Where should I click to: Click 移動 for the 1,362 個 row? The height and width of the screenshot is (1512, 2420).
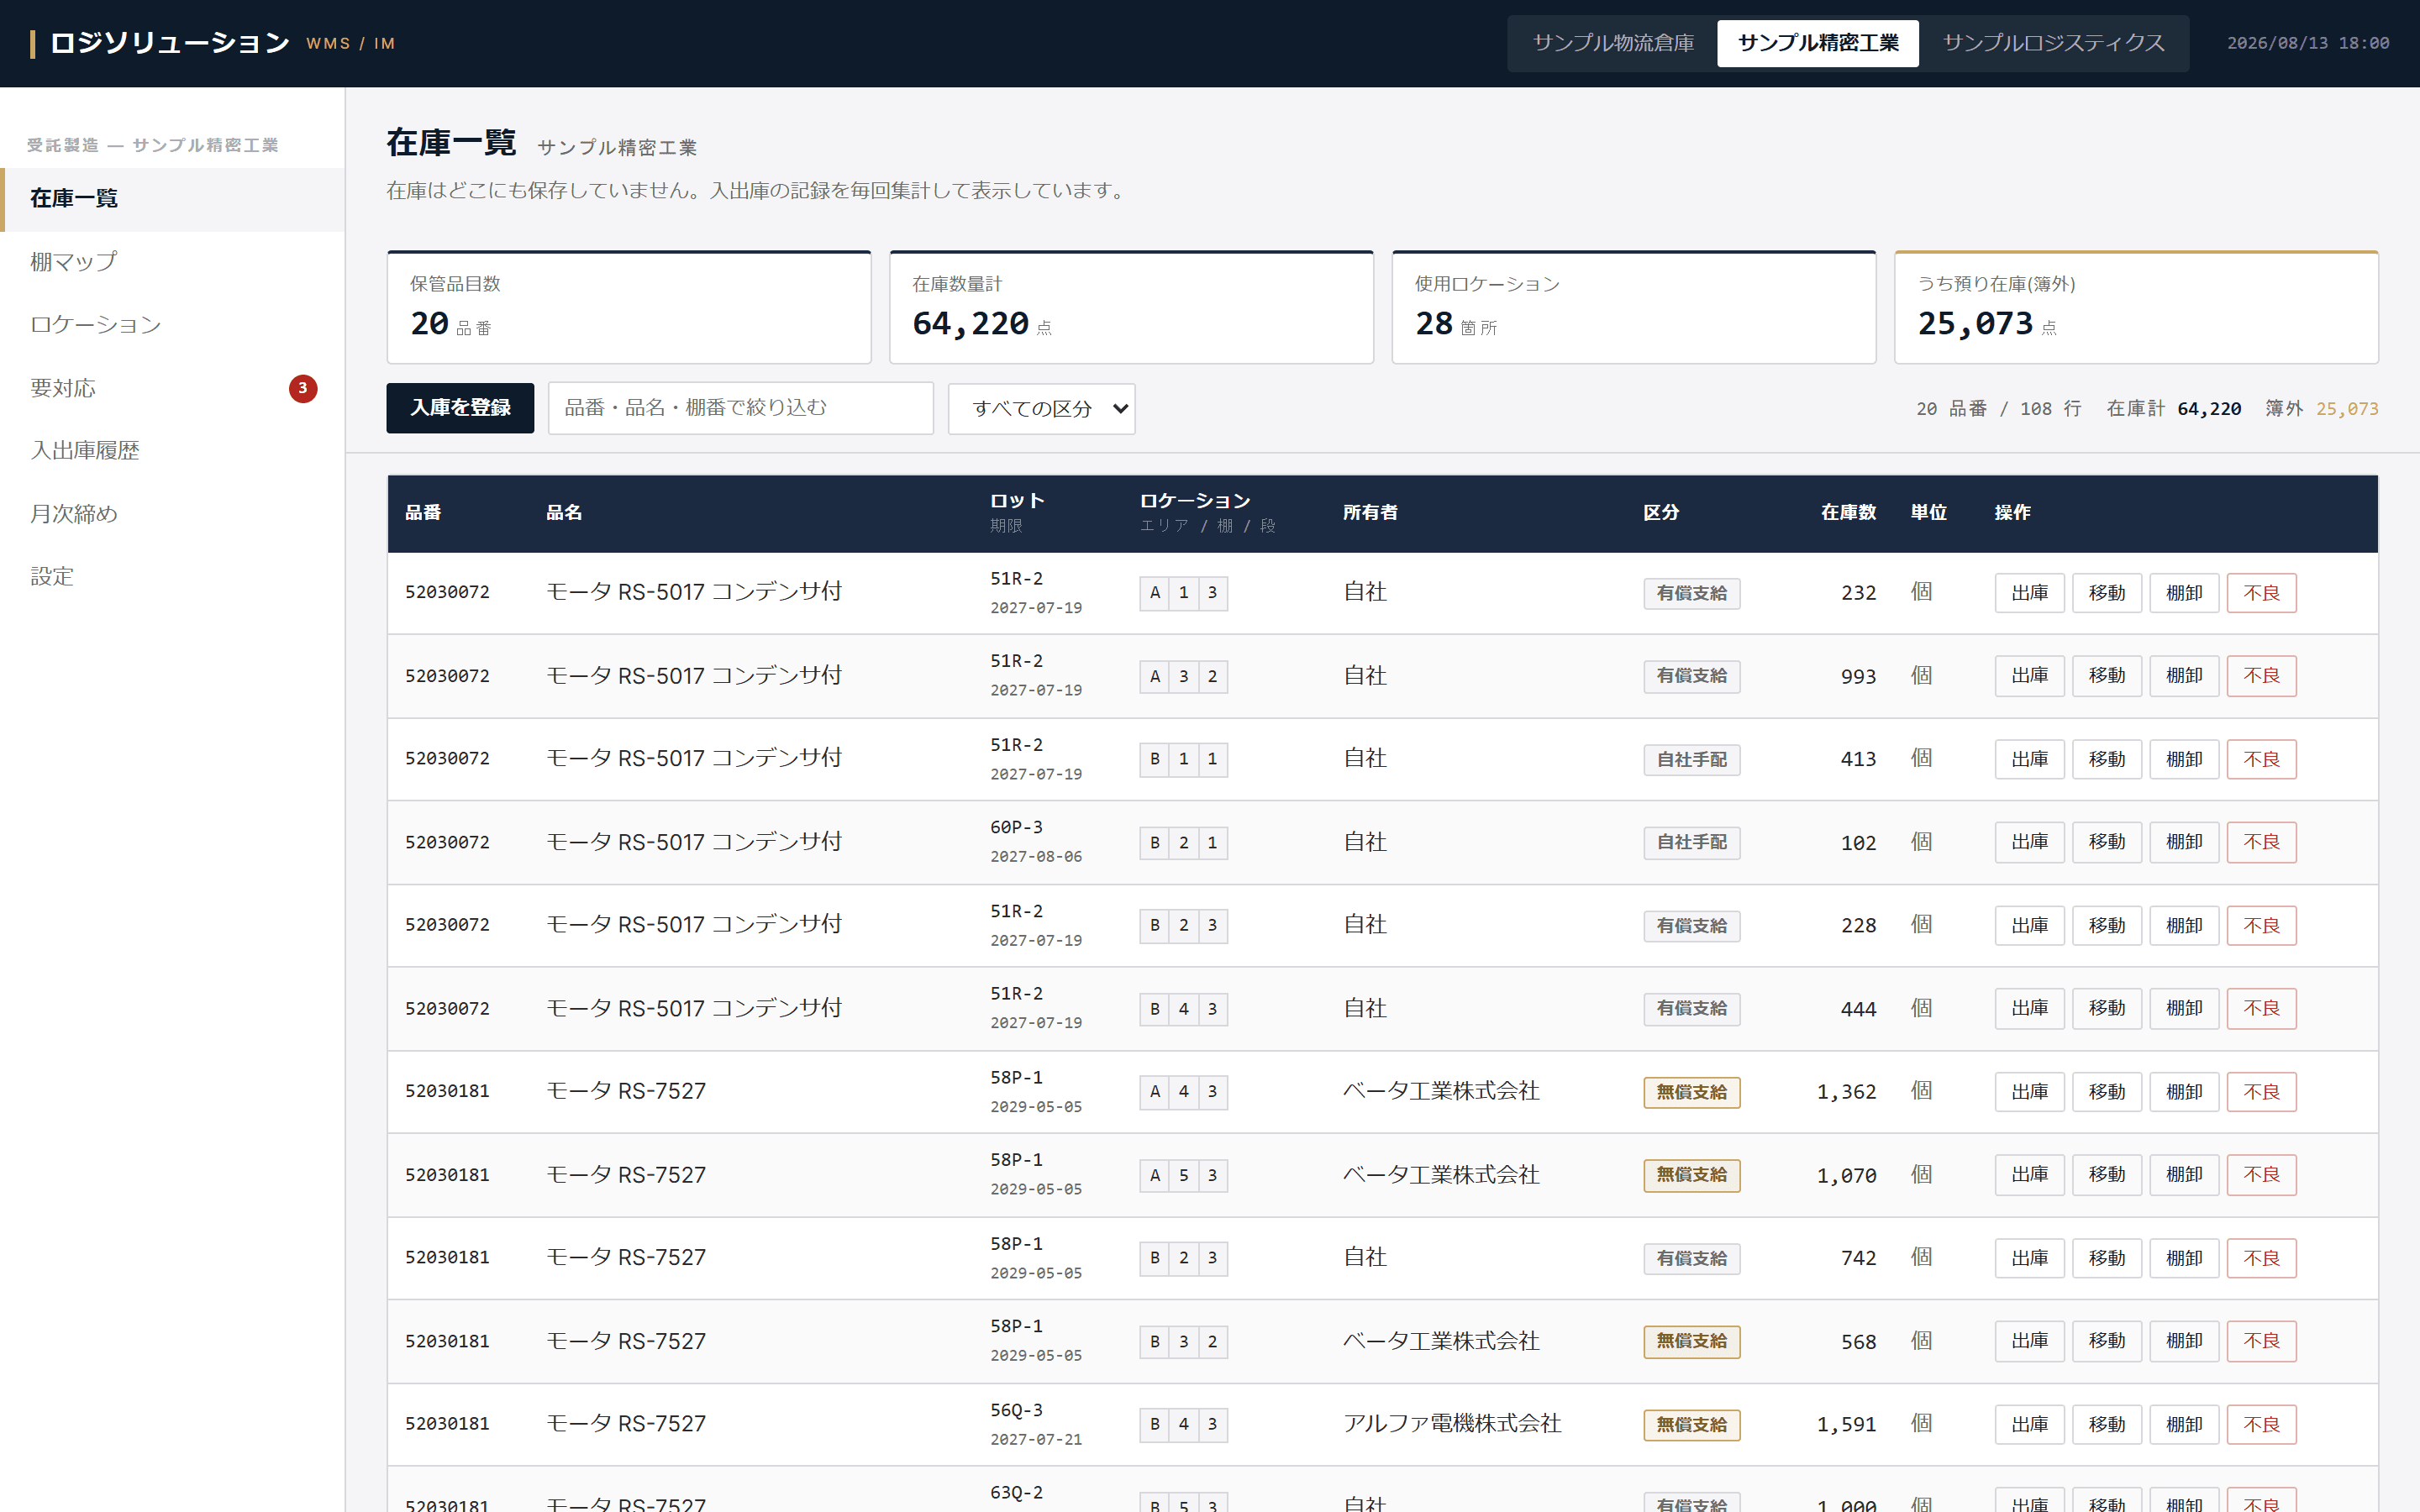[2106, 1092]
